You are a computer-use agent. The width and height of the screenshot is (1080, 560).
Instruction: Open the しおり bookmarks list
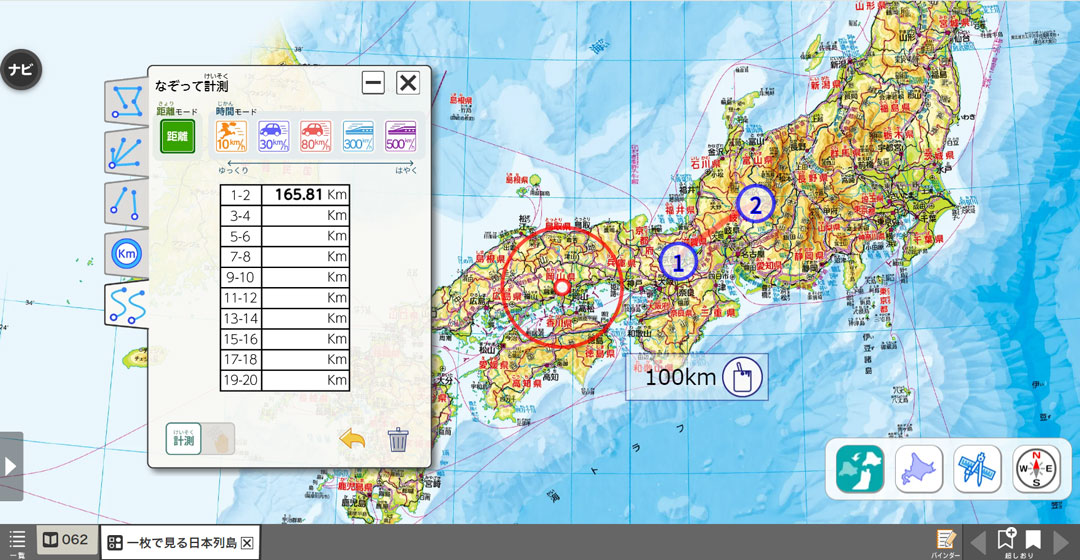1033,540
